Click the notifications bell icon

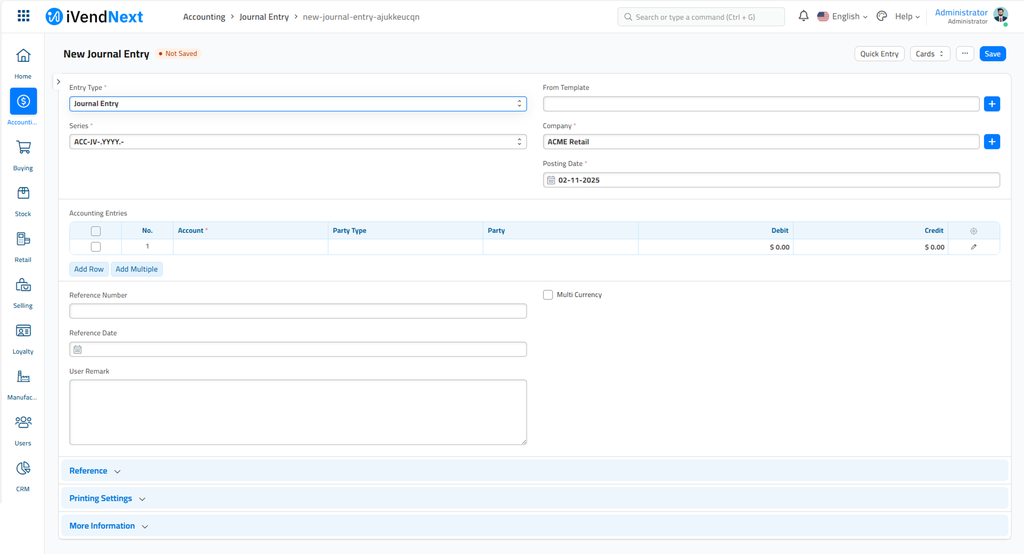[x=803, y=16]
